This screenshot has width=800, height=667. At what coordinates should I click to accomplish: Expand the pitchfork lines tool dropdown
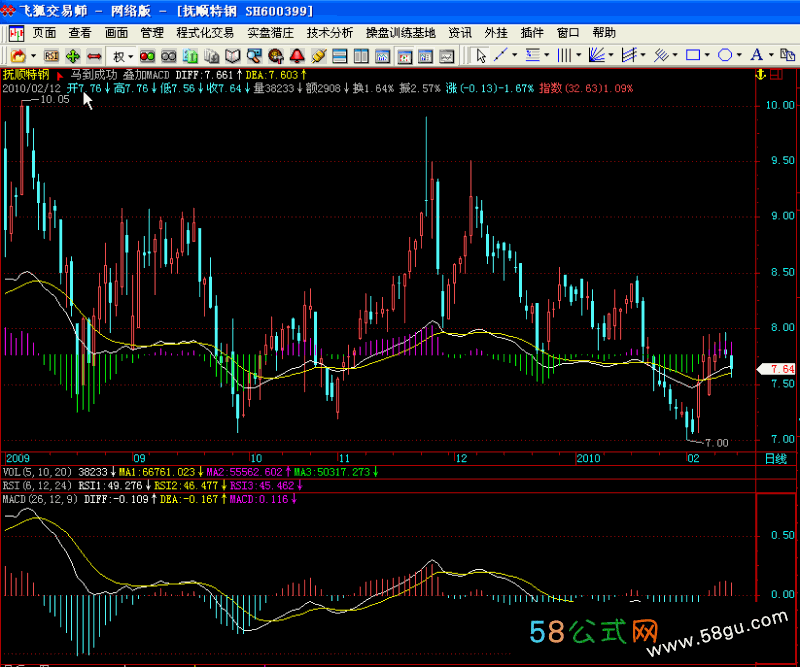675,55
